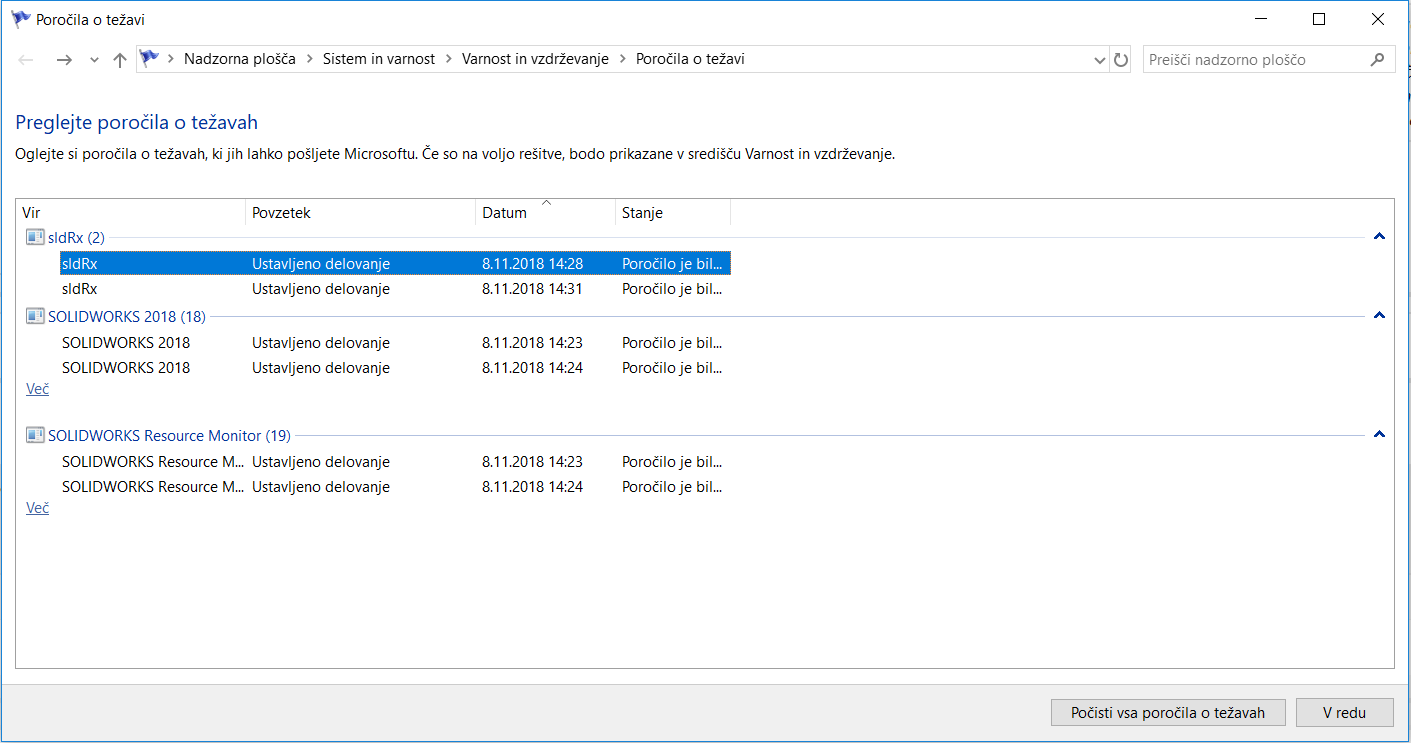Click the back navigation arrow
Screen dimensions: 1411x743
pos(27,60)
